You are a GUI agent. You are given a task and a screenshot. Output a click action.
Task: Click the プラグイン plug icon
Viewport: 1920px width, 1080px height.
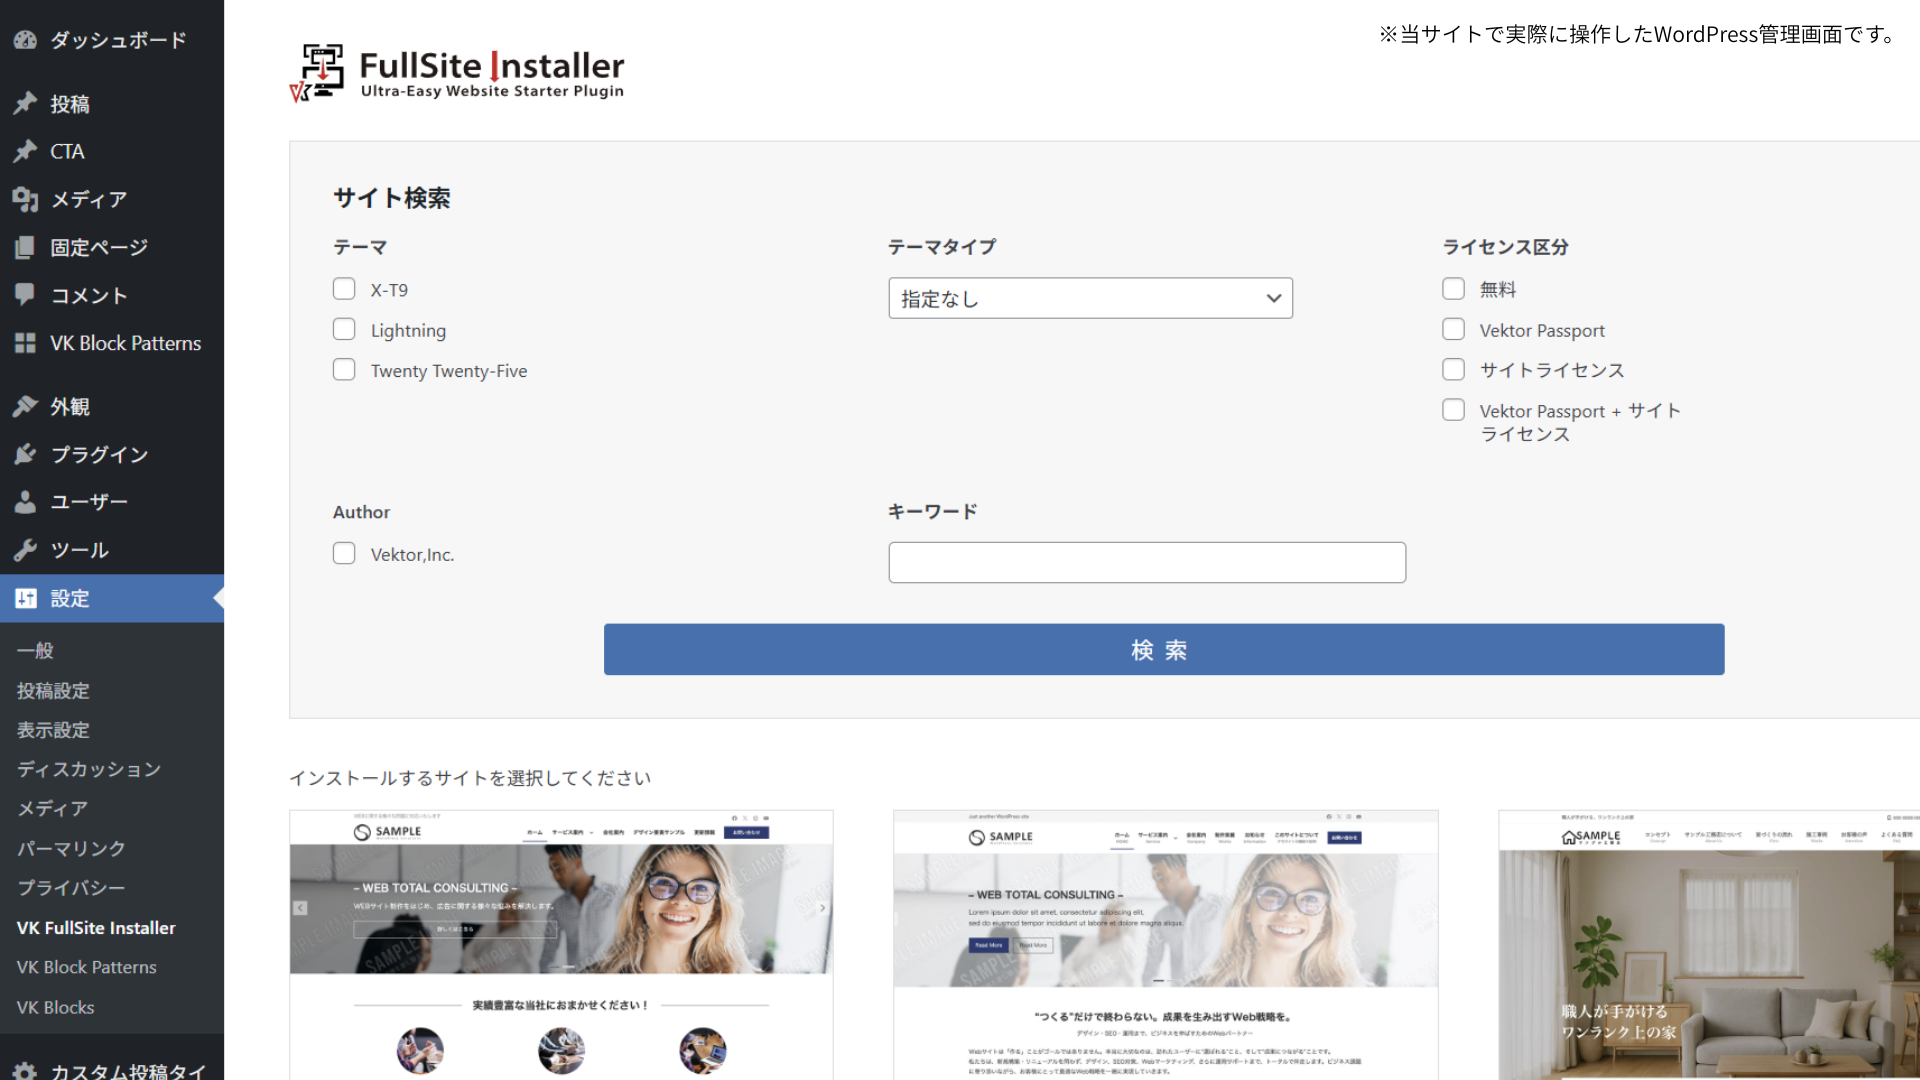coord(25,454)
